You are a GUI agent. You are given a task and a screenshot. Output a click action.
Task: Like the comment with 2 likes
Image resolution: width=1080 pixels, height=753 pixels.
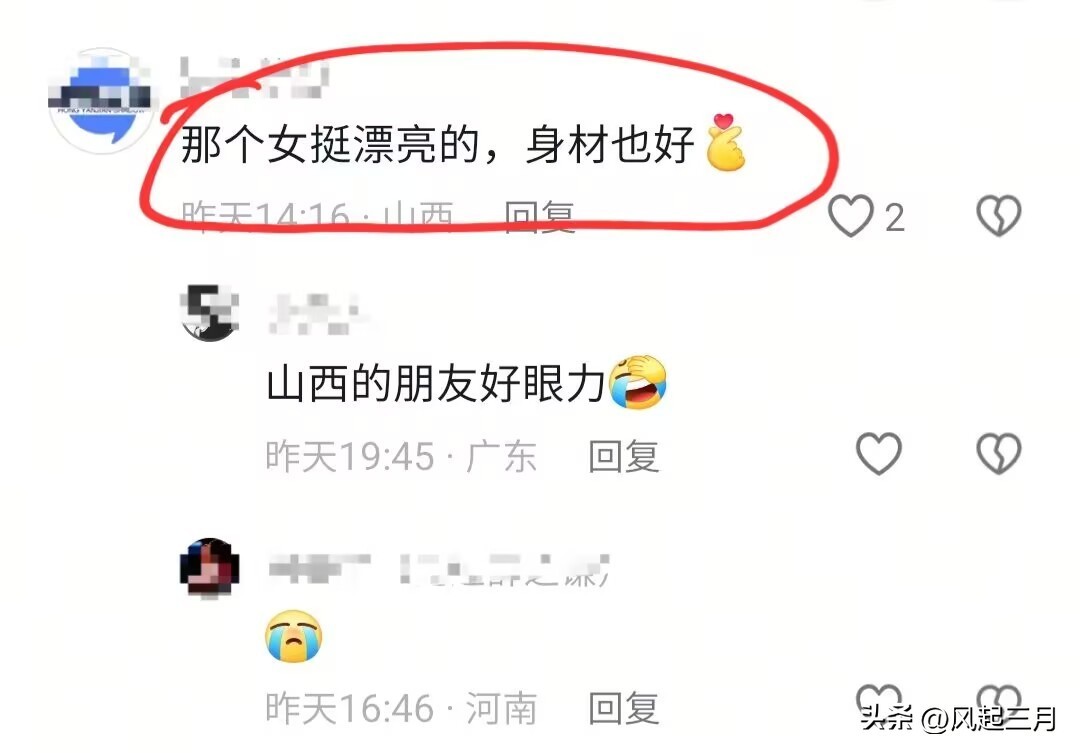click(850, 216)
